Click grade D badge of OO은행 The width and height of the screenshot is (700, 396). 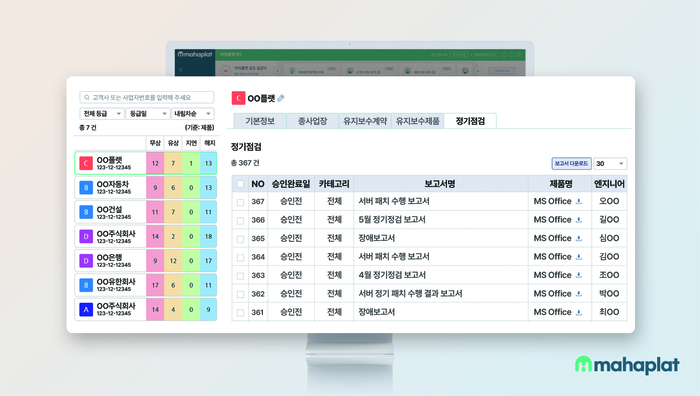point(86,261)
